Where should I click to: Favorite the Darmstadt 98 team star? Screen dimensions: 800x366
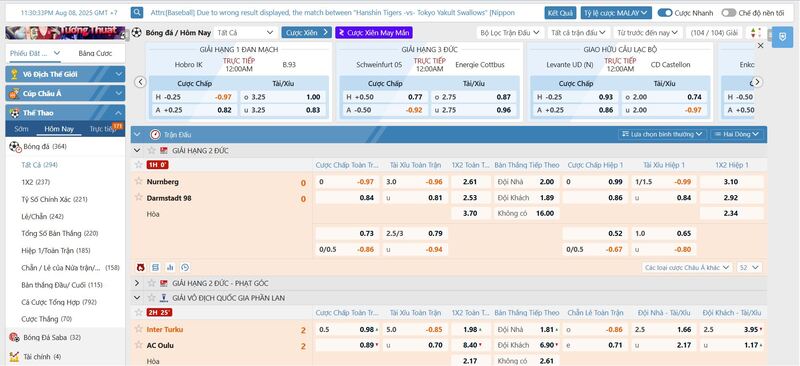138,197
